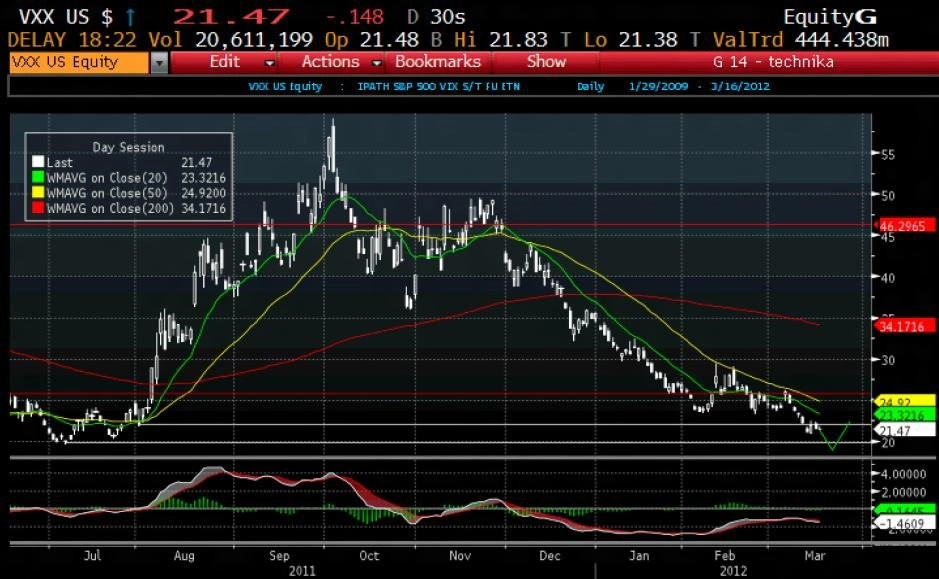Click the Dec label on the time axis
The width and height of the screenshot is (939, 579).
click(x=550, y=556)
